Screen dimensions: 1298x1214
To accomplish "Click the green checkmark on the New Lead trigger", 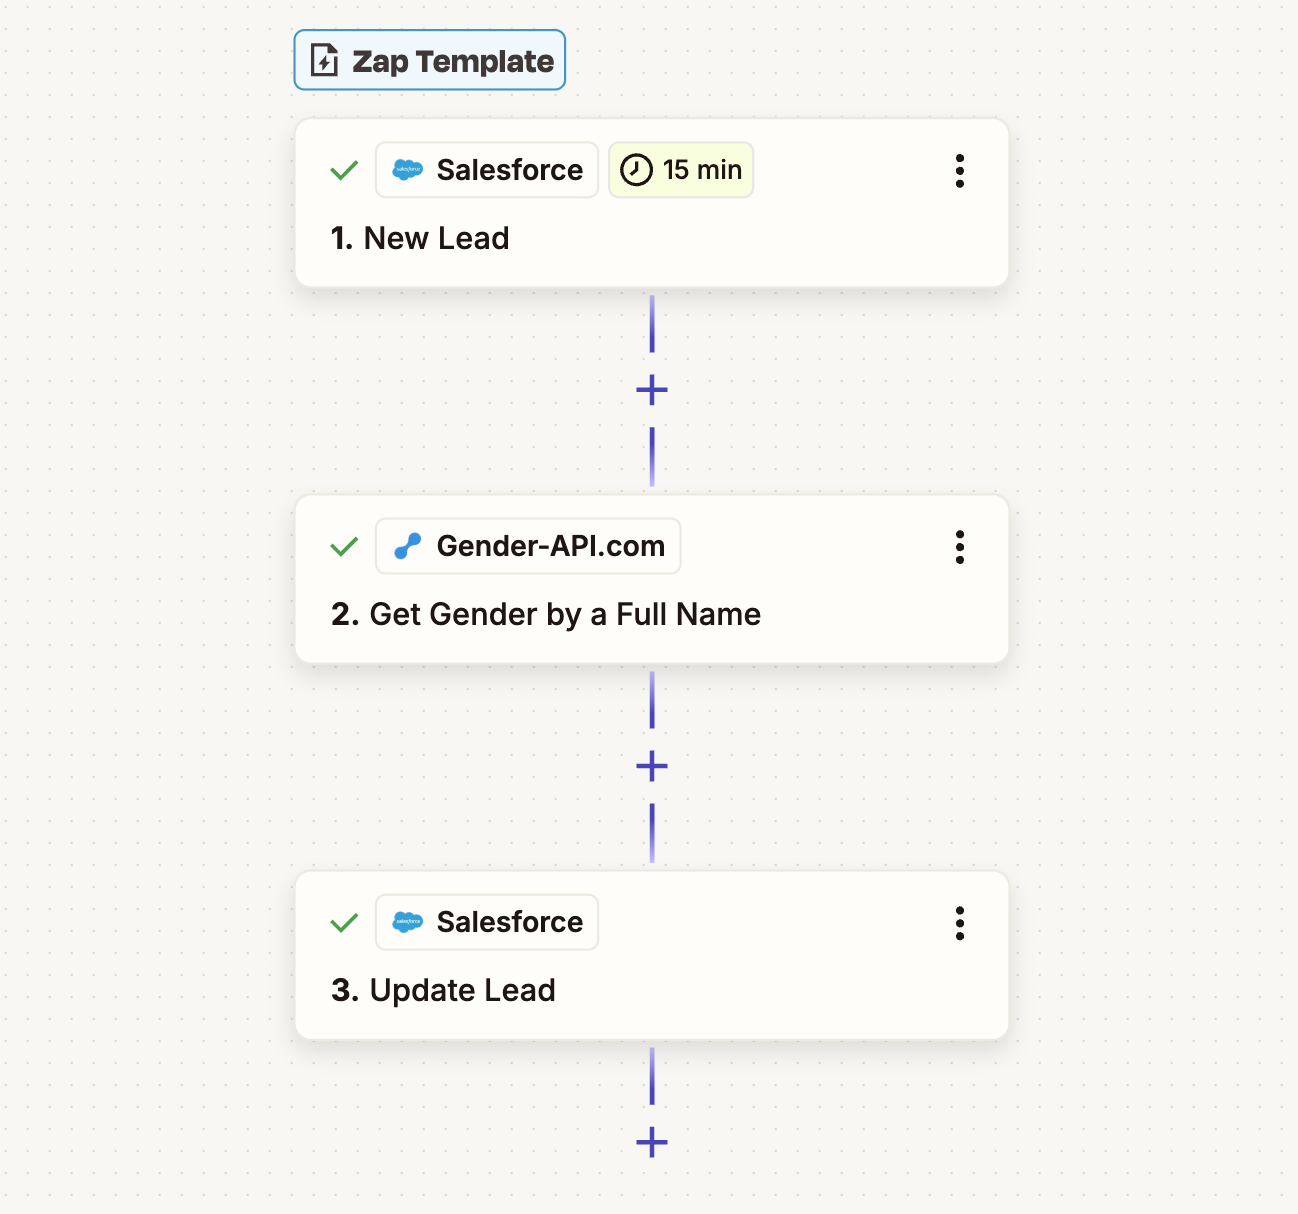I will tap(343, 170).
